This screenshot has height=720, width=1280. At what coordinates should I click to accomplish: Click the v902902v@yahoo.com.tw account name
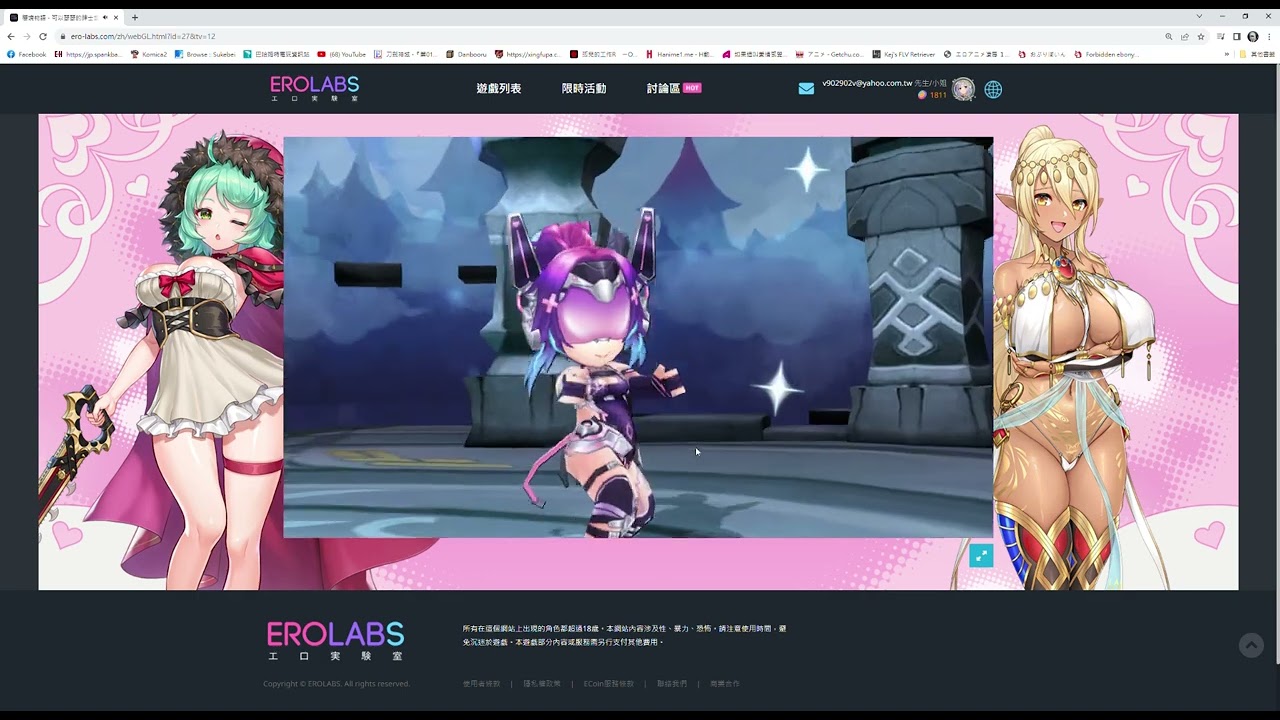pyautogui.click(x=867, y=84)
